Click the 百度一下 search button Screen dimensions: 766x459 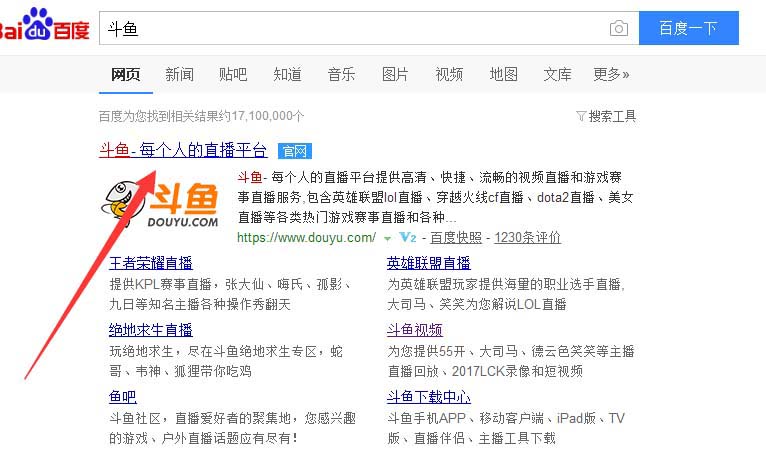coord(689,28)
